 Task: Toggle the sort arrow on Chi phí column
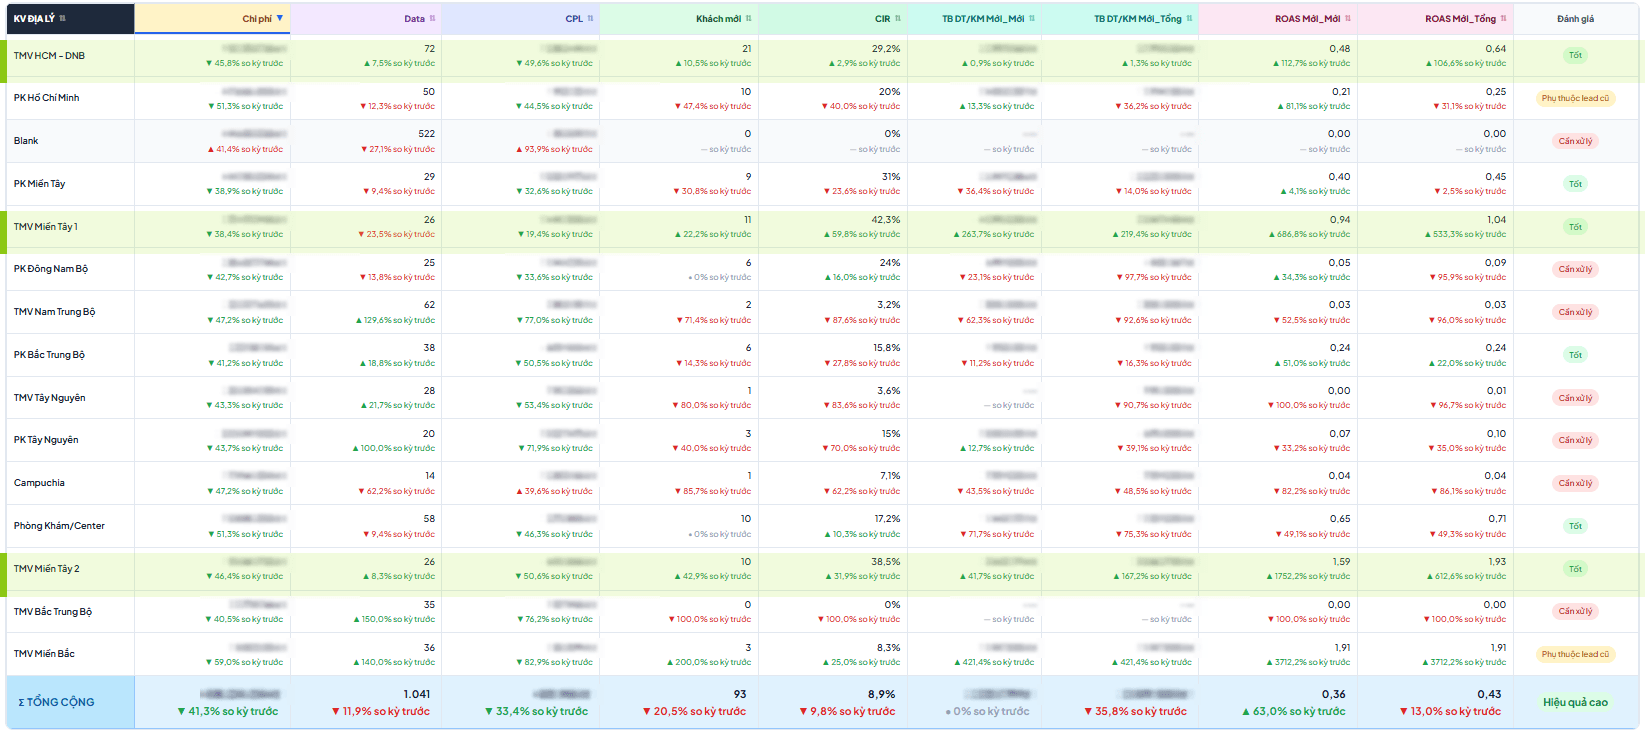280,18
